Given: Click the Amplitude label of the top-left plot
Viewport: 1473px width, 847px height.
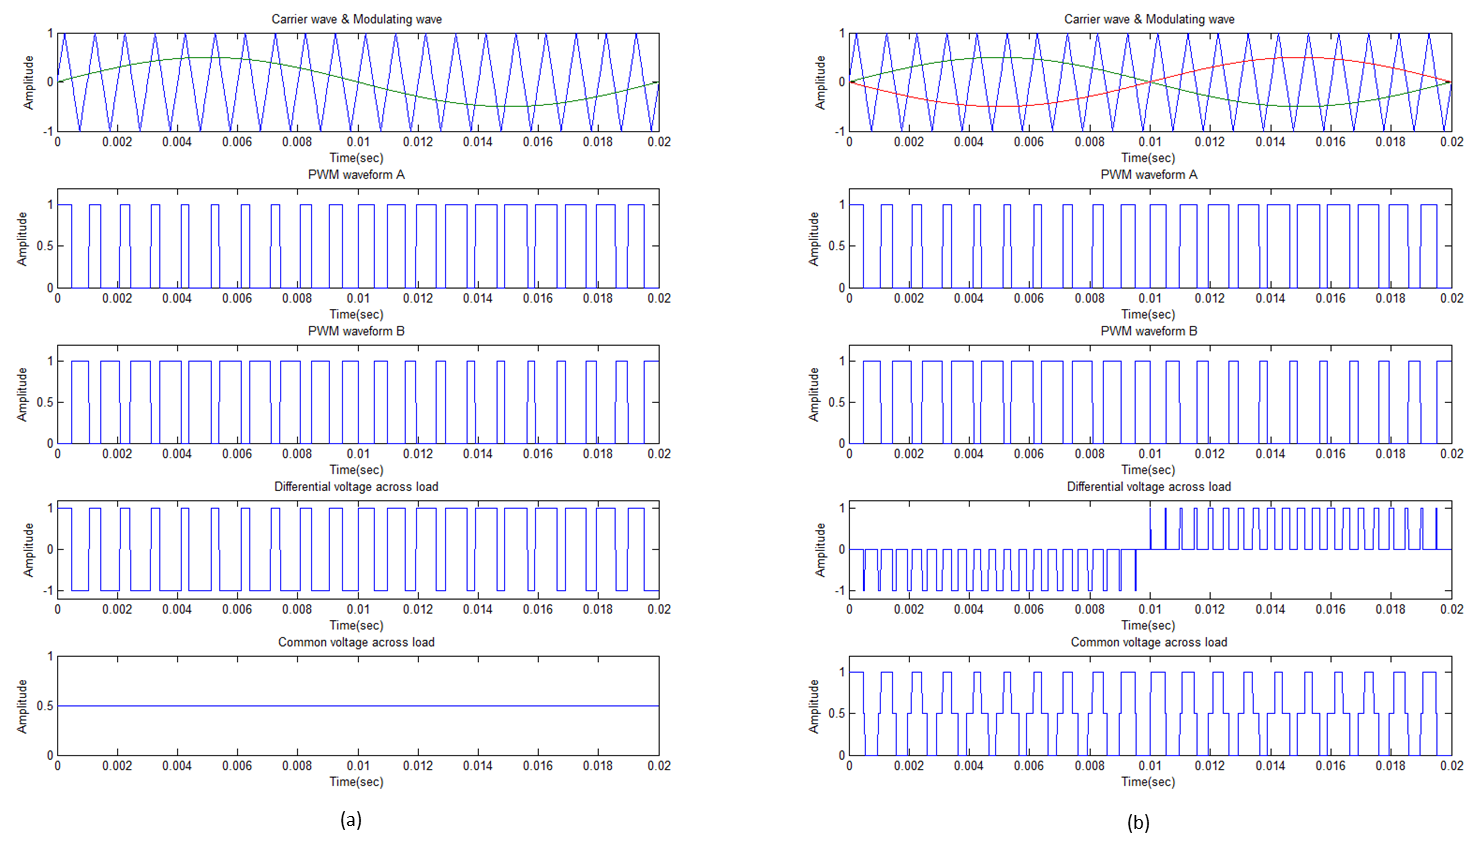Looking at the screenshot, I should tap(29, 83).
